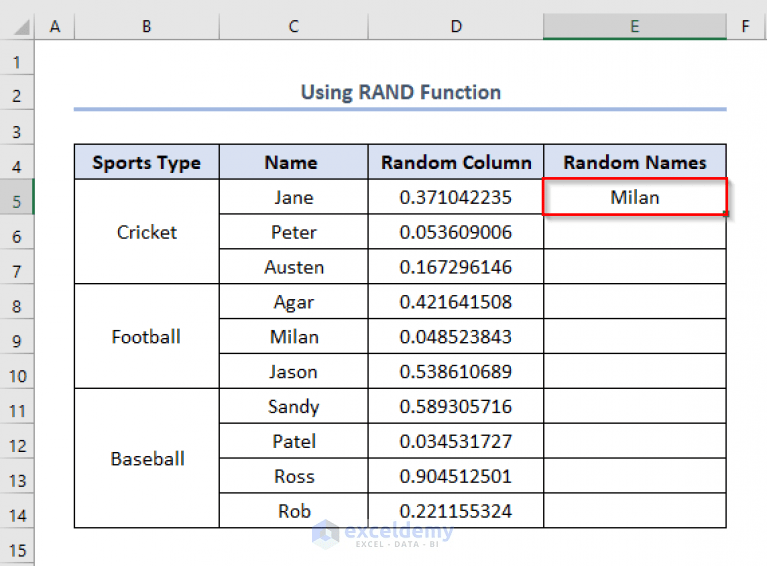Image resolution: width=767 pixels, height=566 pixels.
Task: Click the 'Patel' name cell
Action: [x=293, y=441]
